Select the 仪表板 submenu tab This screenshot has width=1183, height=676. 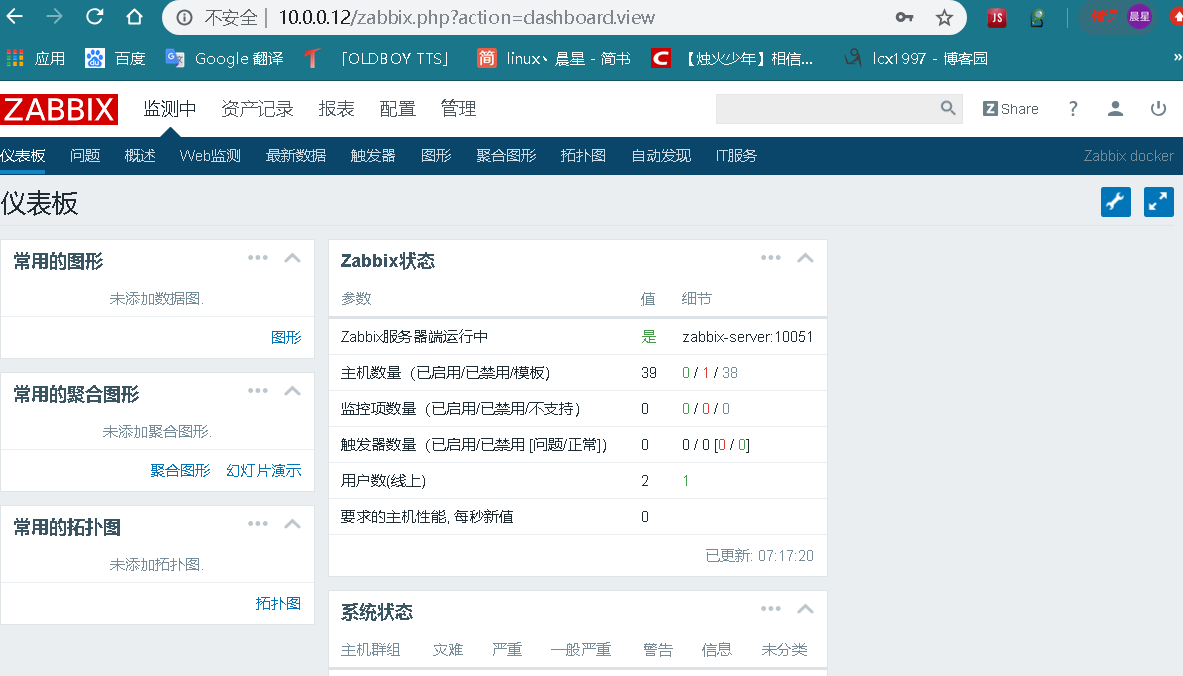[x=23, y=155]
